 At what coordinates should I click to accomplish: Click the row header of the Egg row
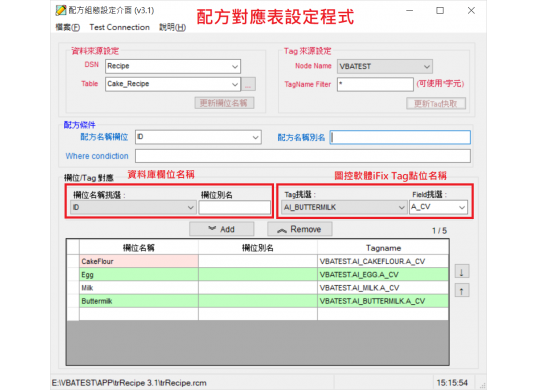pos(73,275)
